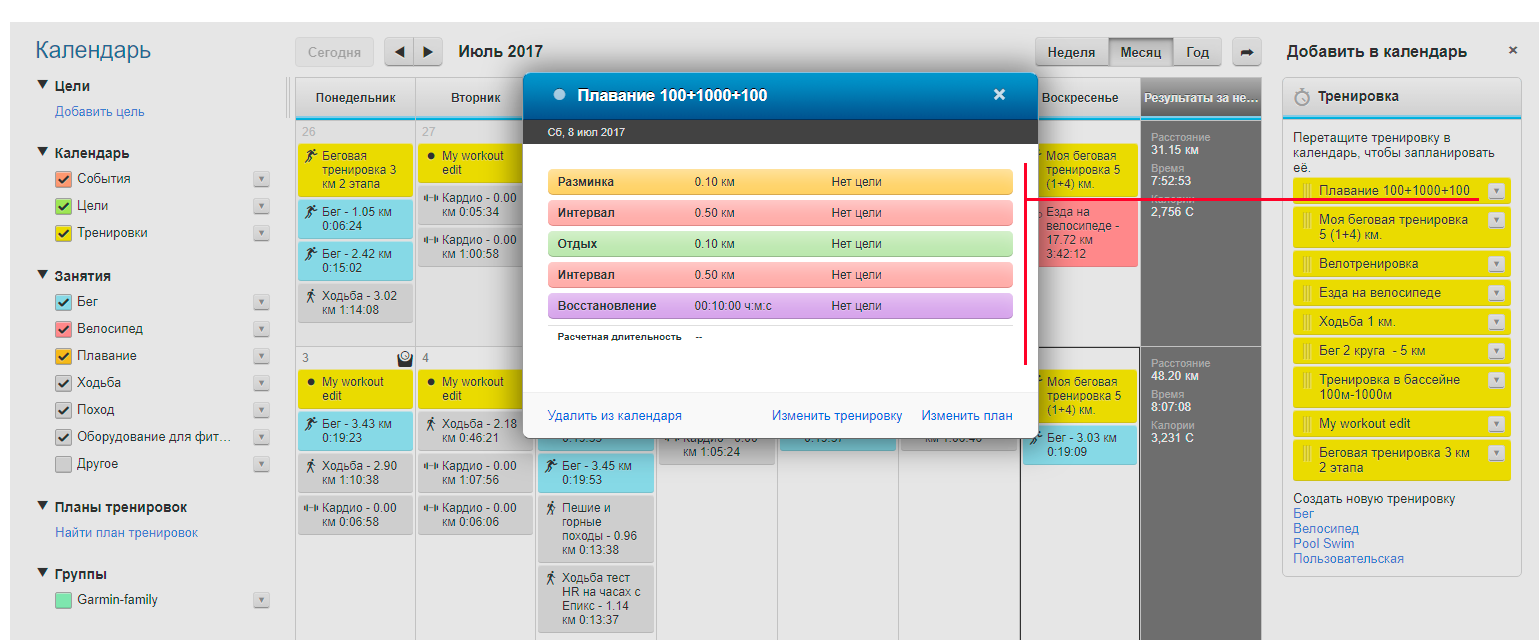The width and height of the screenshot is (1539, 640).
Task: Switch to Неделя view
Action: (x=1072, y=52)
